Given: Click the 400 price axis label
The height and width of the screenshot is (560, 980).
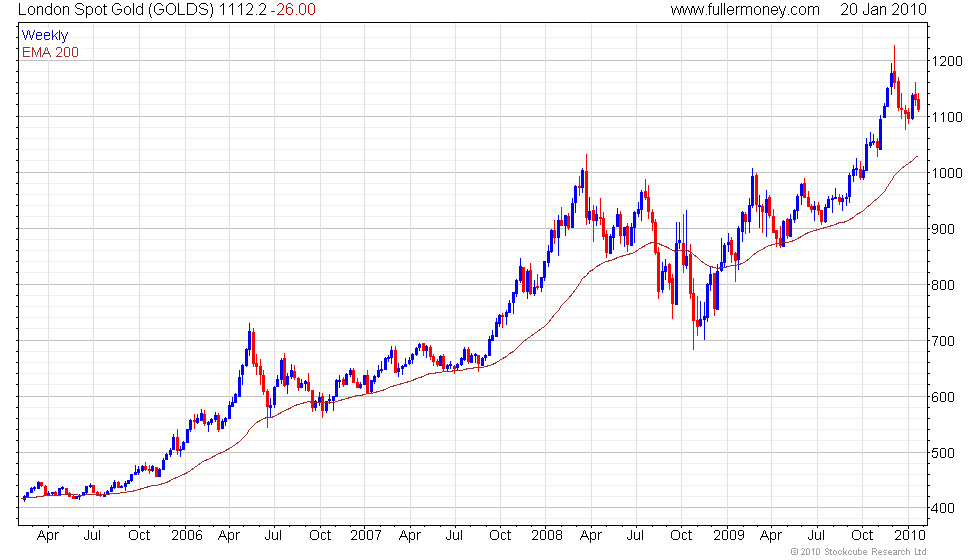Looking at the screenshot, I should (943, 508).
